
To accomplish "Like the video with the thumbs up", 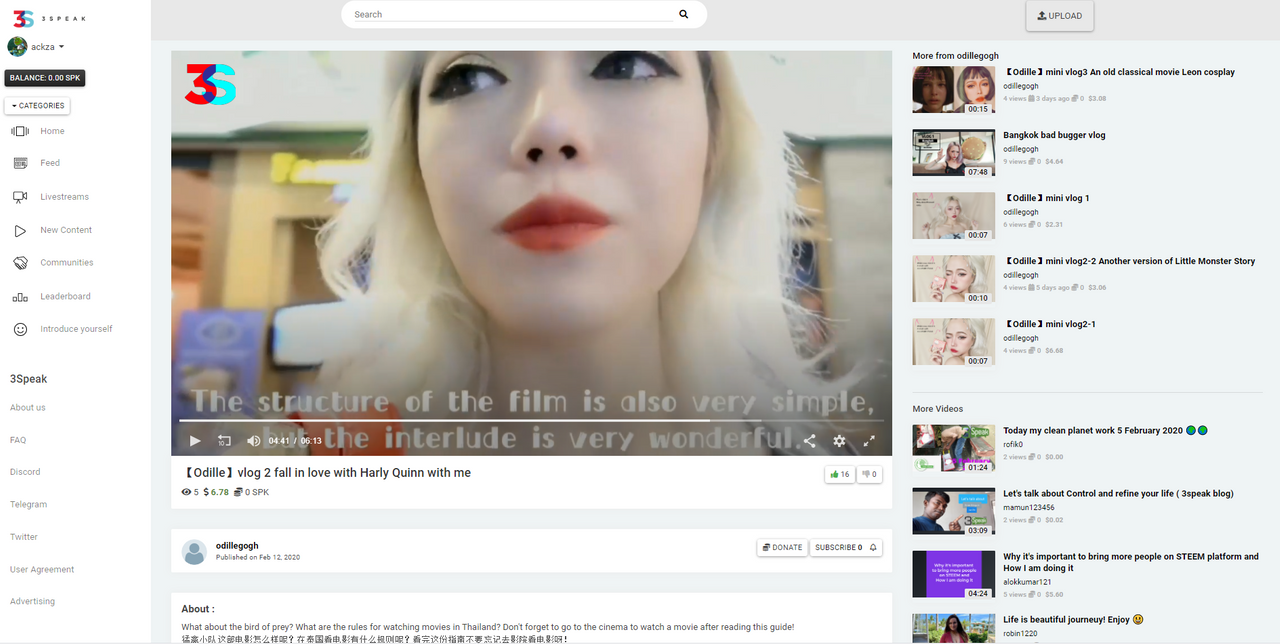I will pos(839,474).
